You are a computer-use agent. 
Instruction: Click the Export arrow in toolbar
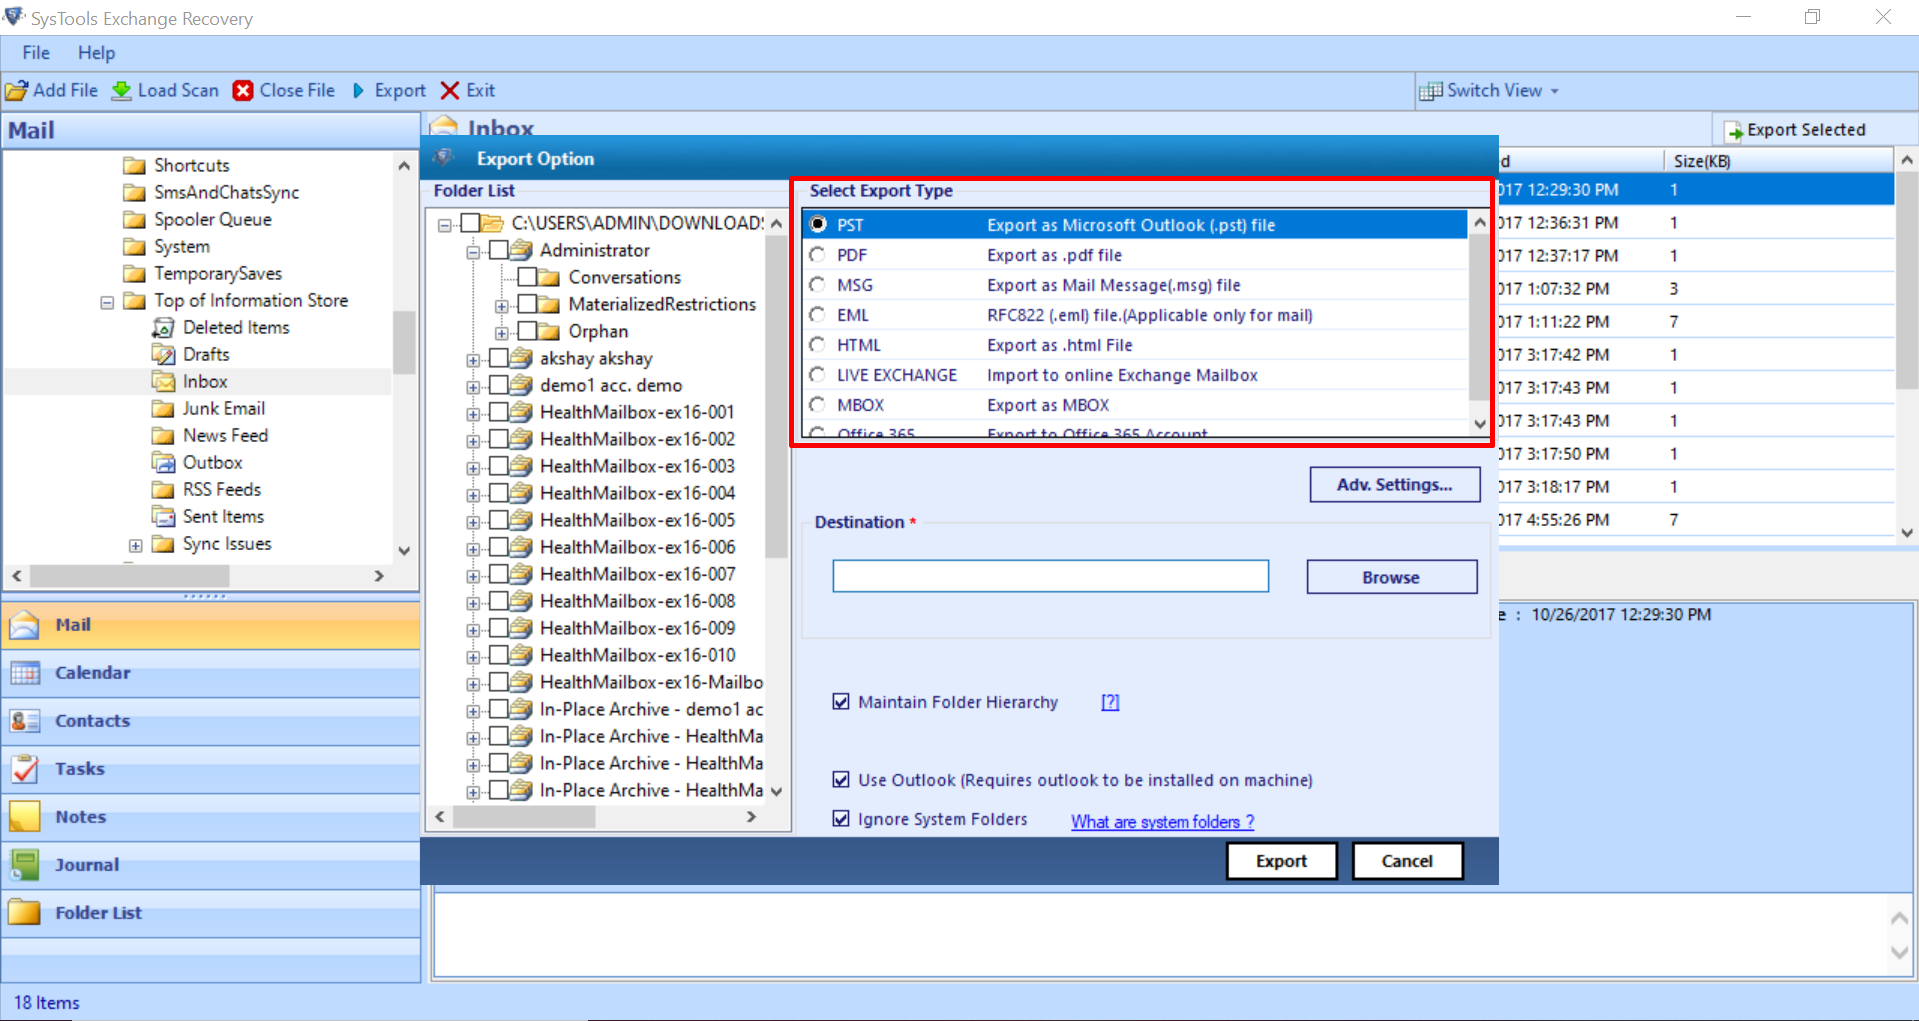pos(359,91)
